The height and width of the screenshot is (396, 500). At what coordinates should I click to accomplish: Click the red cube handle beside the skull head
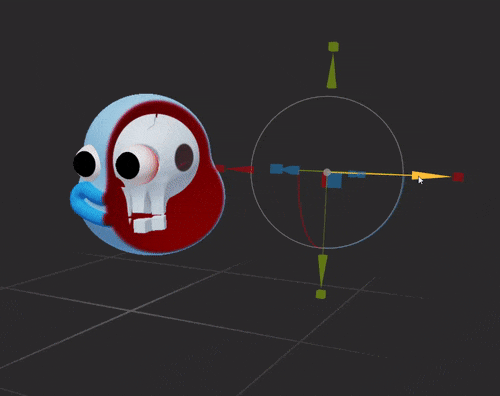click(220, 168)
